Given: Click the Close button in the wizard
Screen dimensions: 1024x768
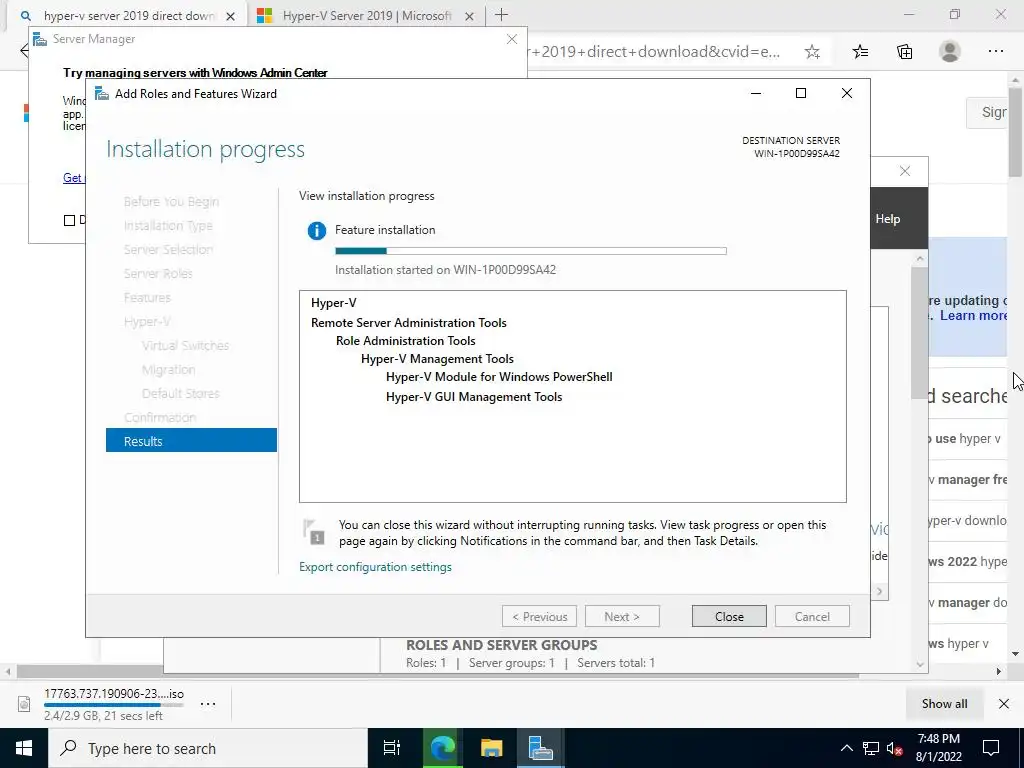Looking at the screenshot, I should 729,616.
